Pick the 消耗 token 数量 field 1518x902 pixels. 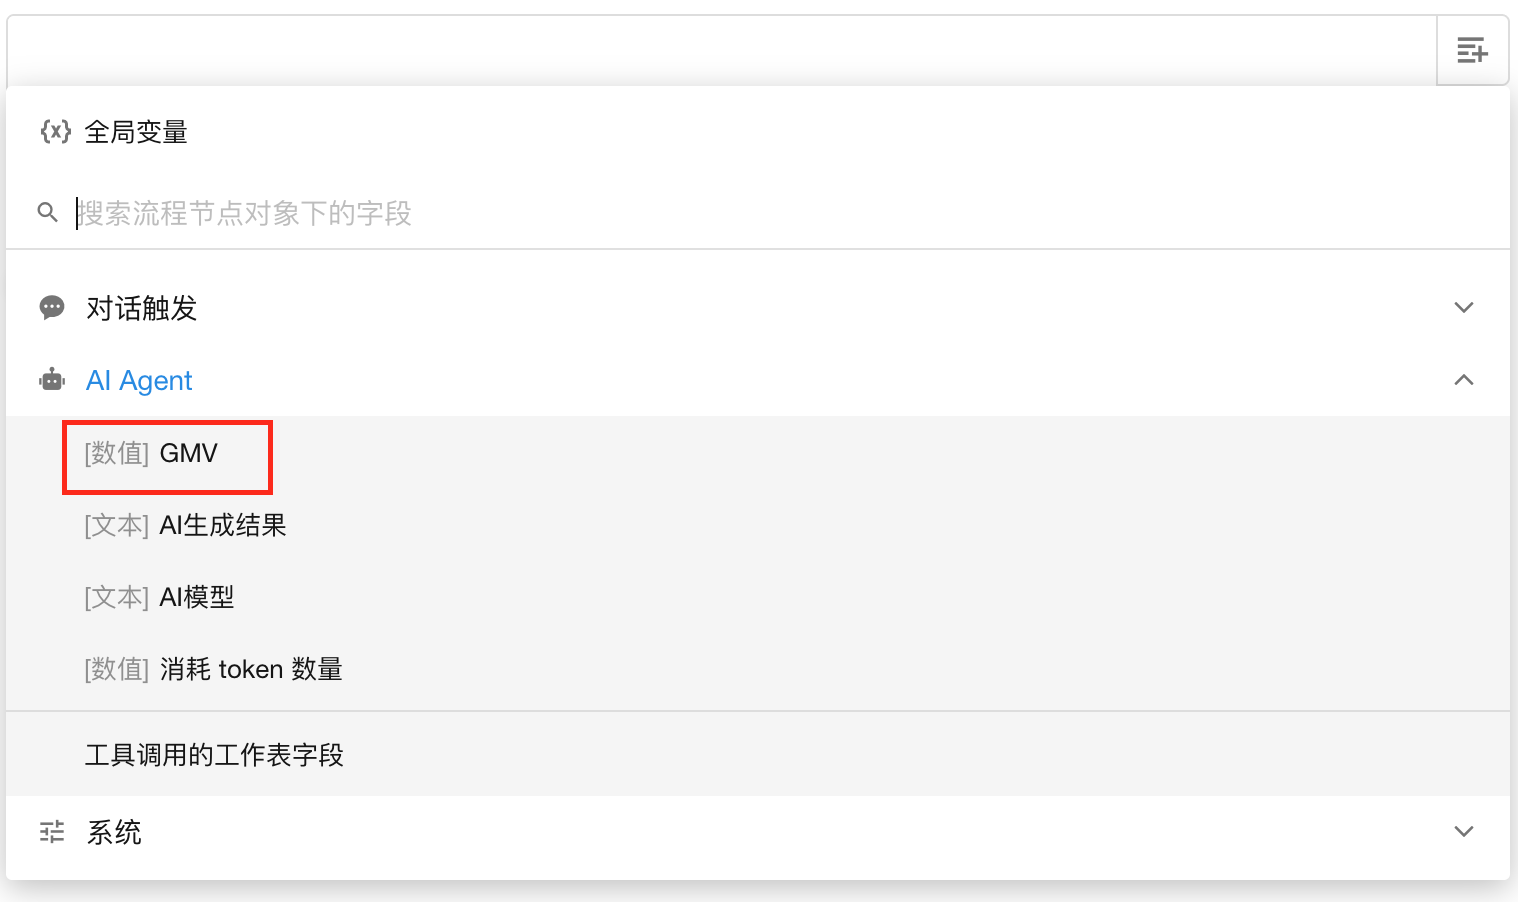(x=214, y=670)
